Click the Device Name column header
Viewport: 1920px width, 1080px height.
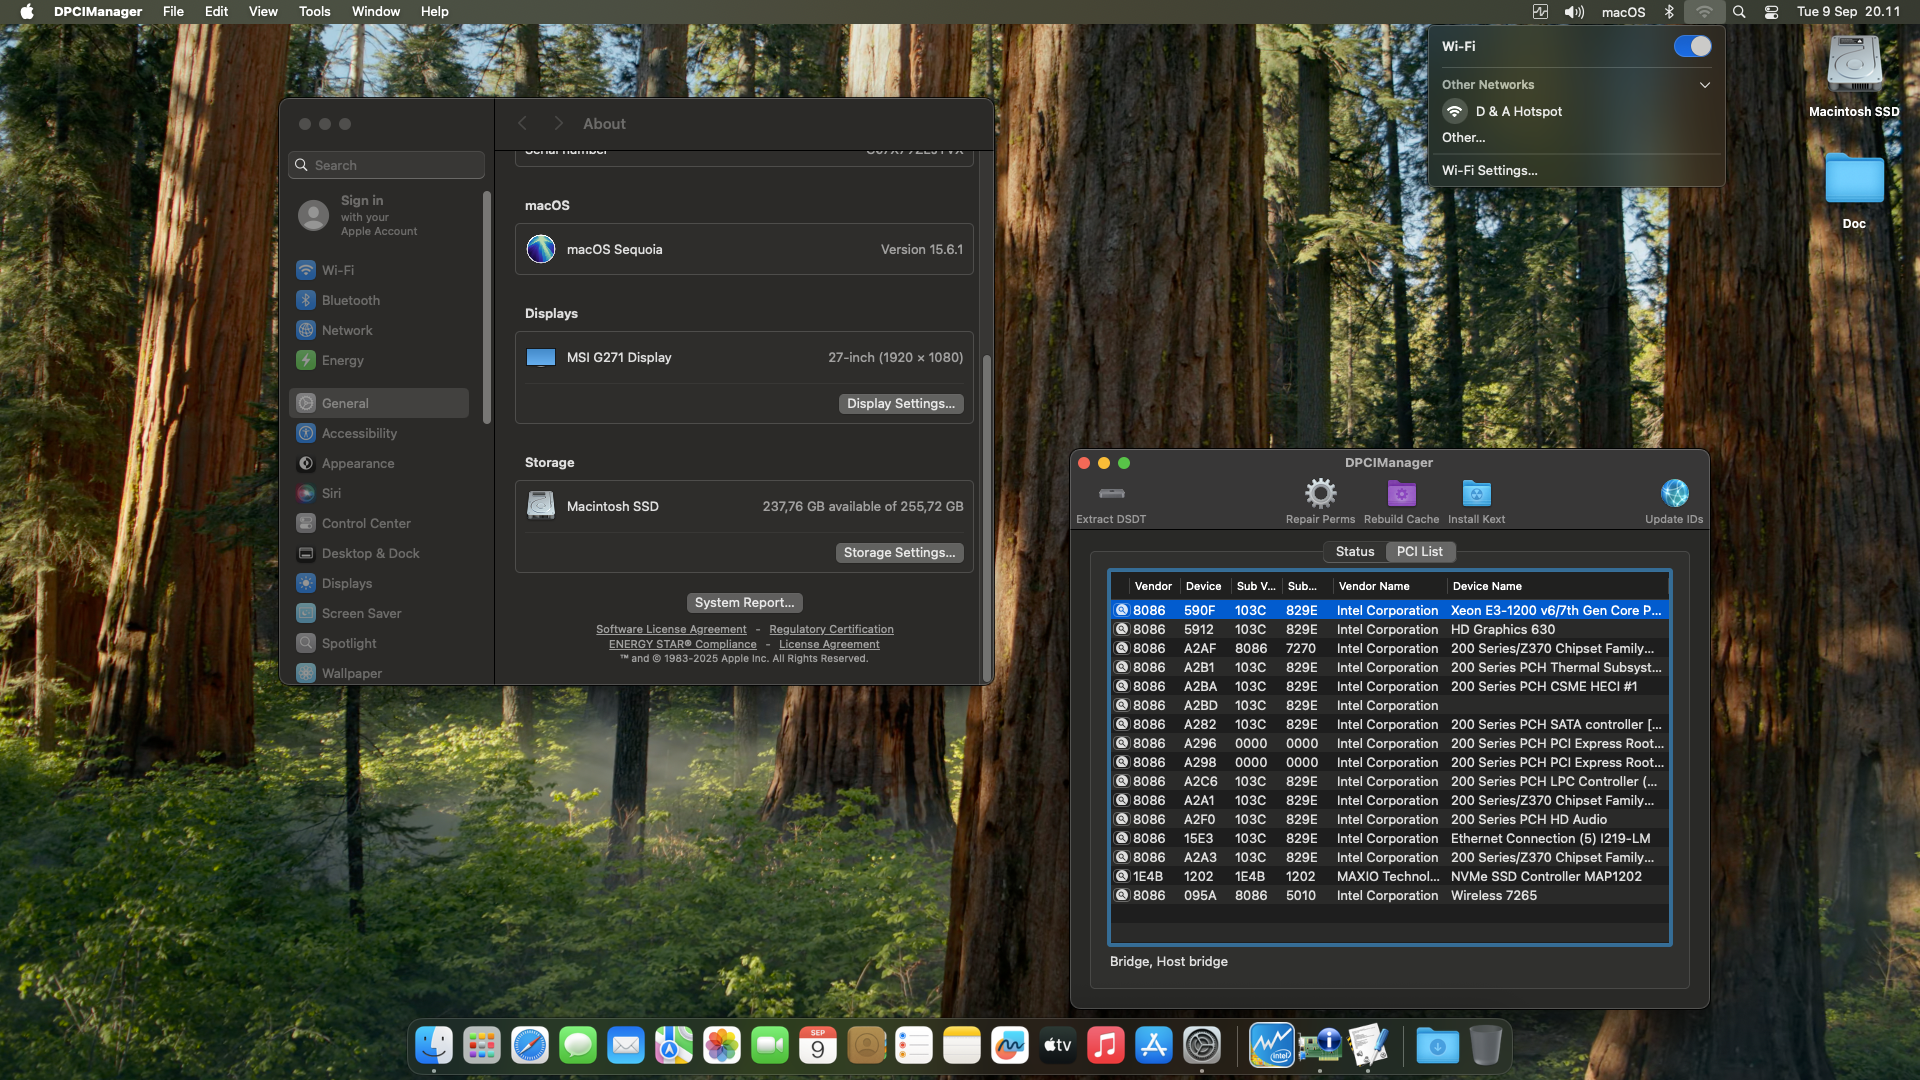pyautogui.click(x=1557, y=587)
